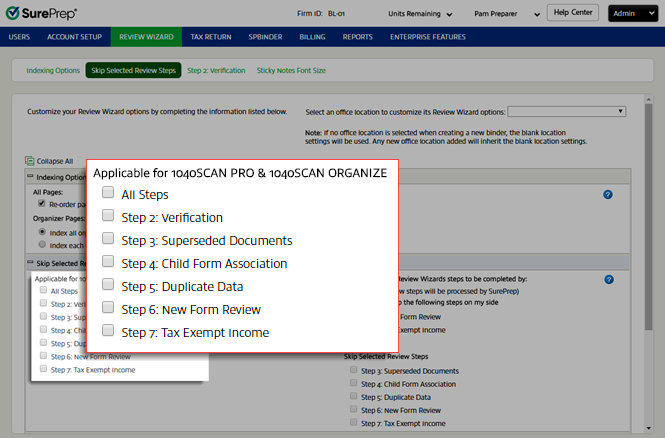Open the Sticky Notes Font Size sub-tab
Screen dimensions: 665x438
[291, 70]
